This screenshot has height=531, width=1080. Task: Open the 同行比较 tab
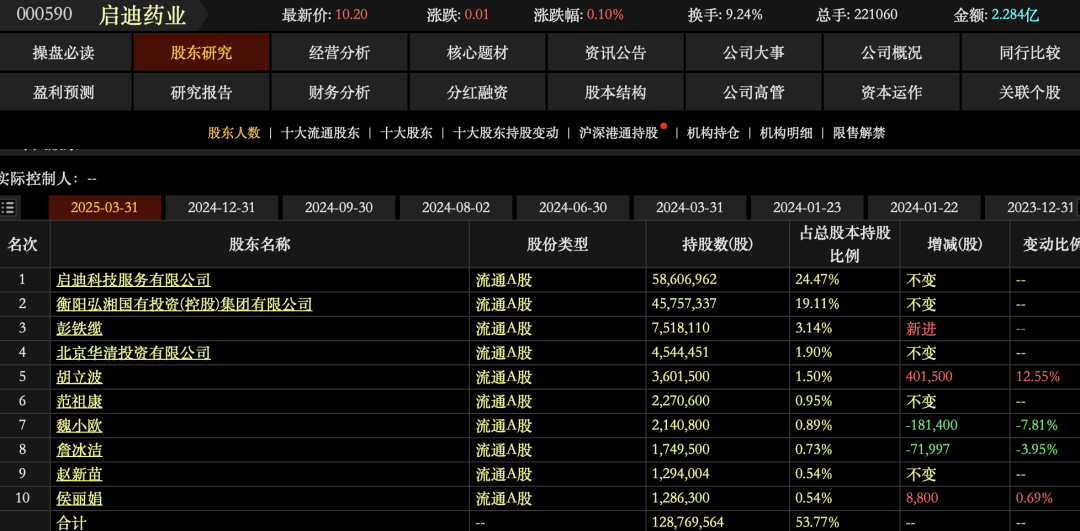(1021, 53)
